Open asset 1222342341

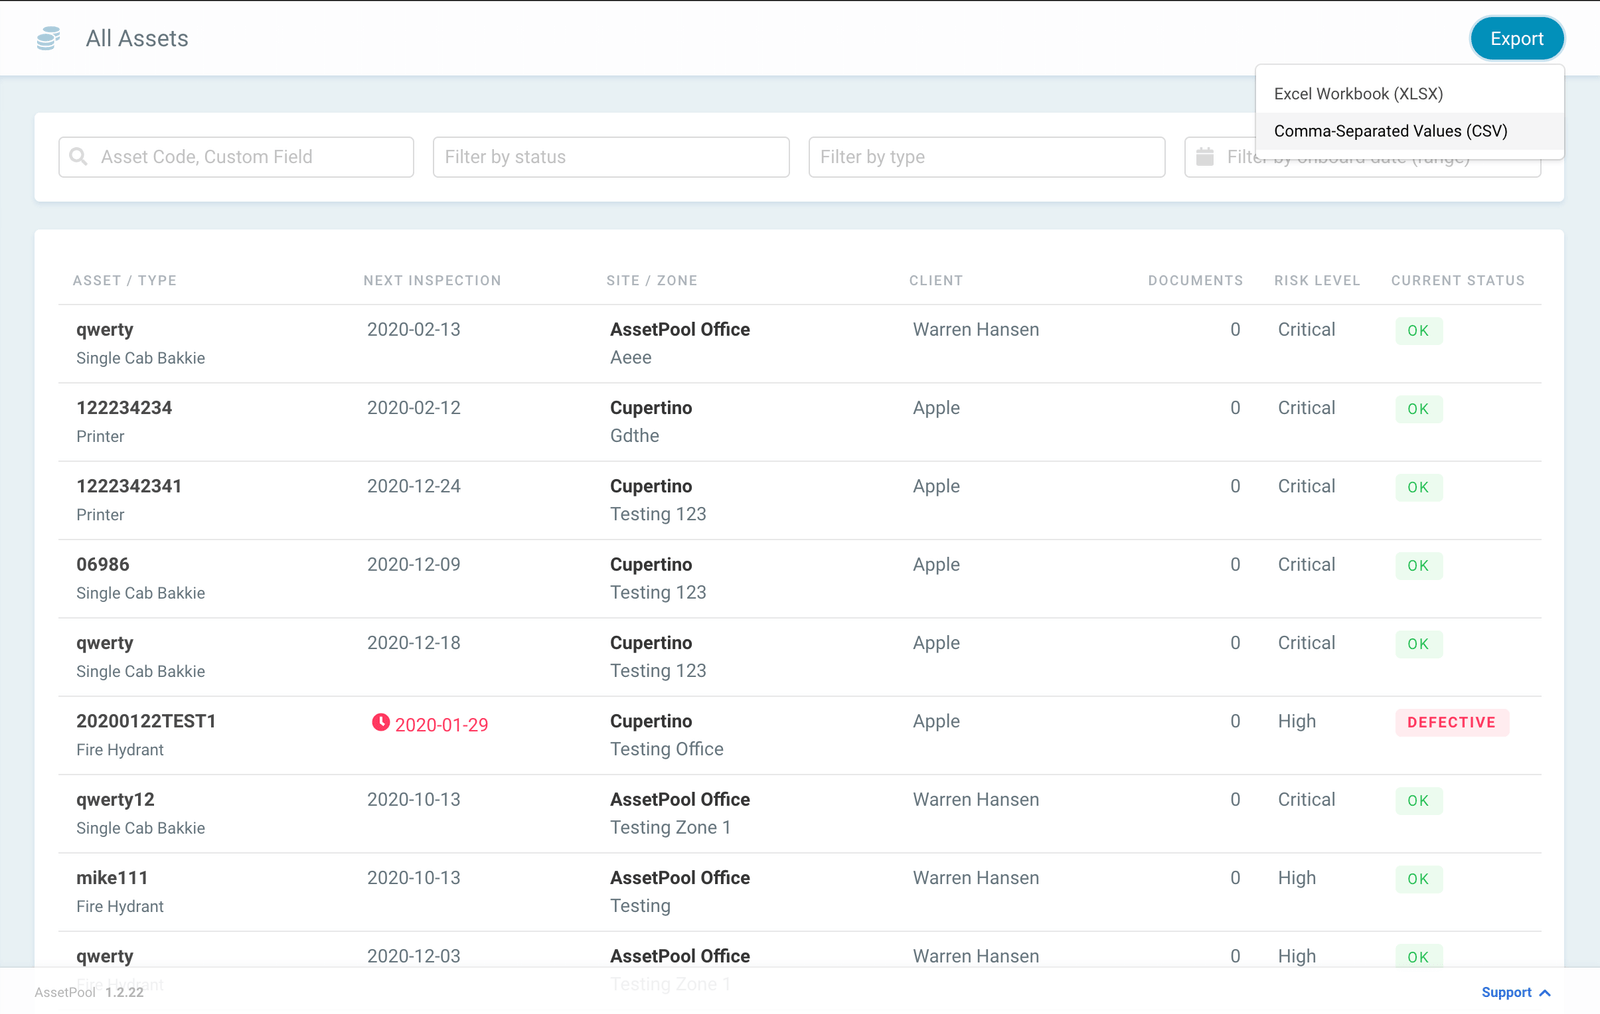point(129,486)
